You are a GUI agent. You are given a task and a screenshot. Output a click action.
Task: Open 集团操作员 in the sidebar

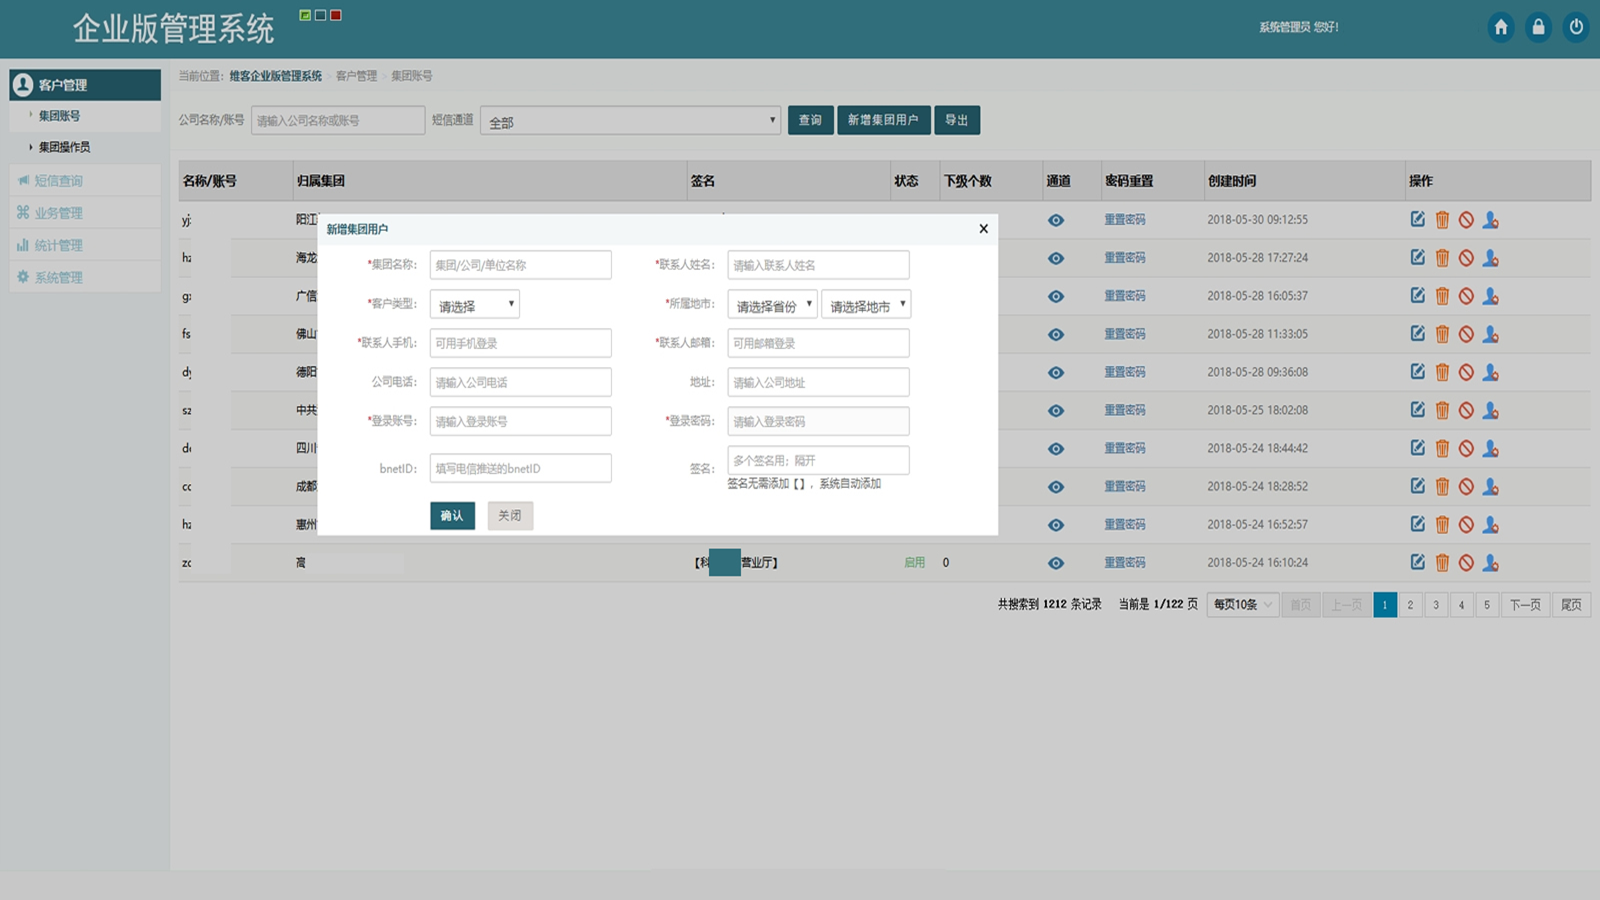(x=65, y=147)
